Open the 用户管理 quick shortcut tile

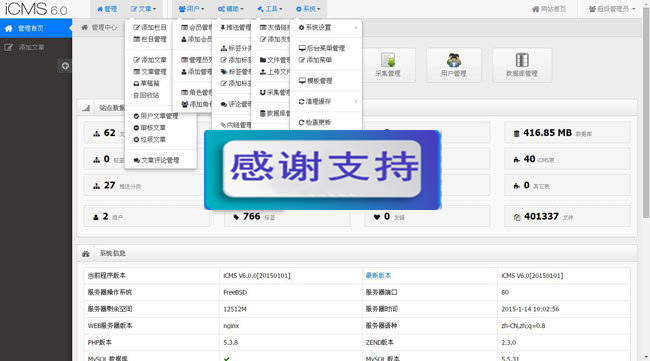[x=454, y=65]
